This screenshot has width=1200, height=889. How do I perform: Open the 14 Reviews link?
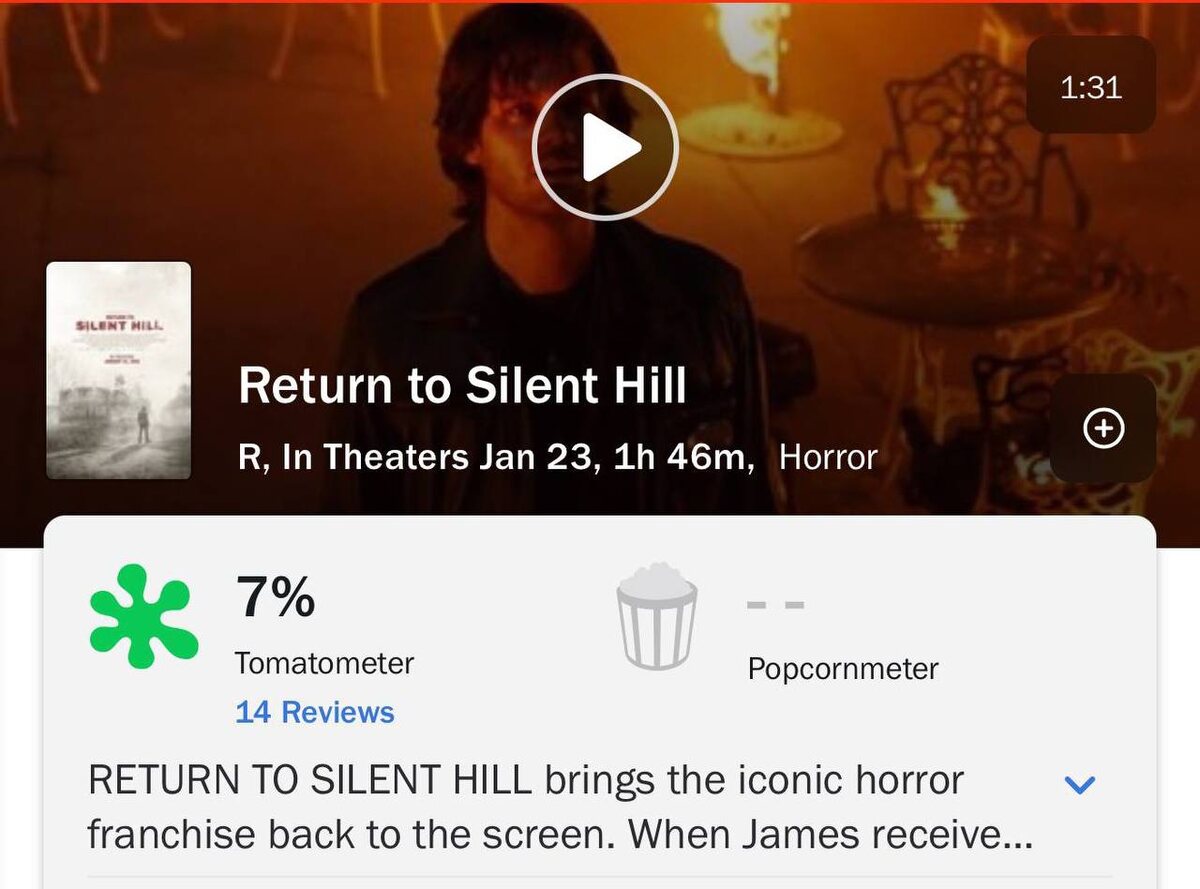[314, 712]
